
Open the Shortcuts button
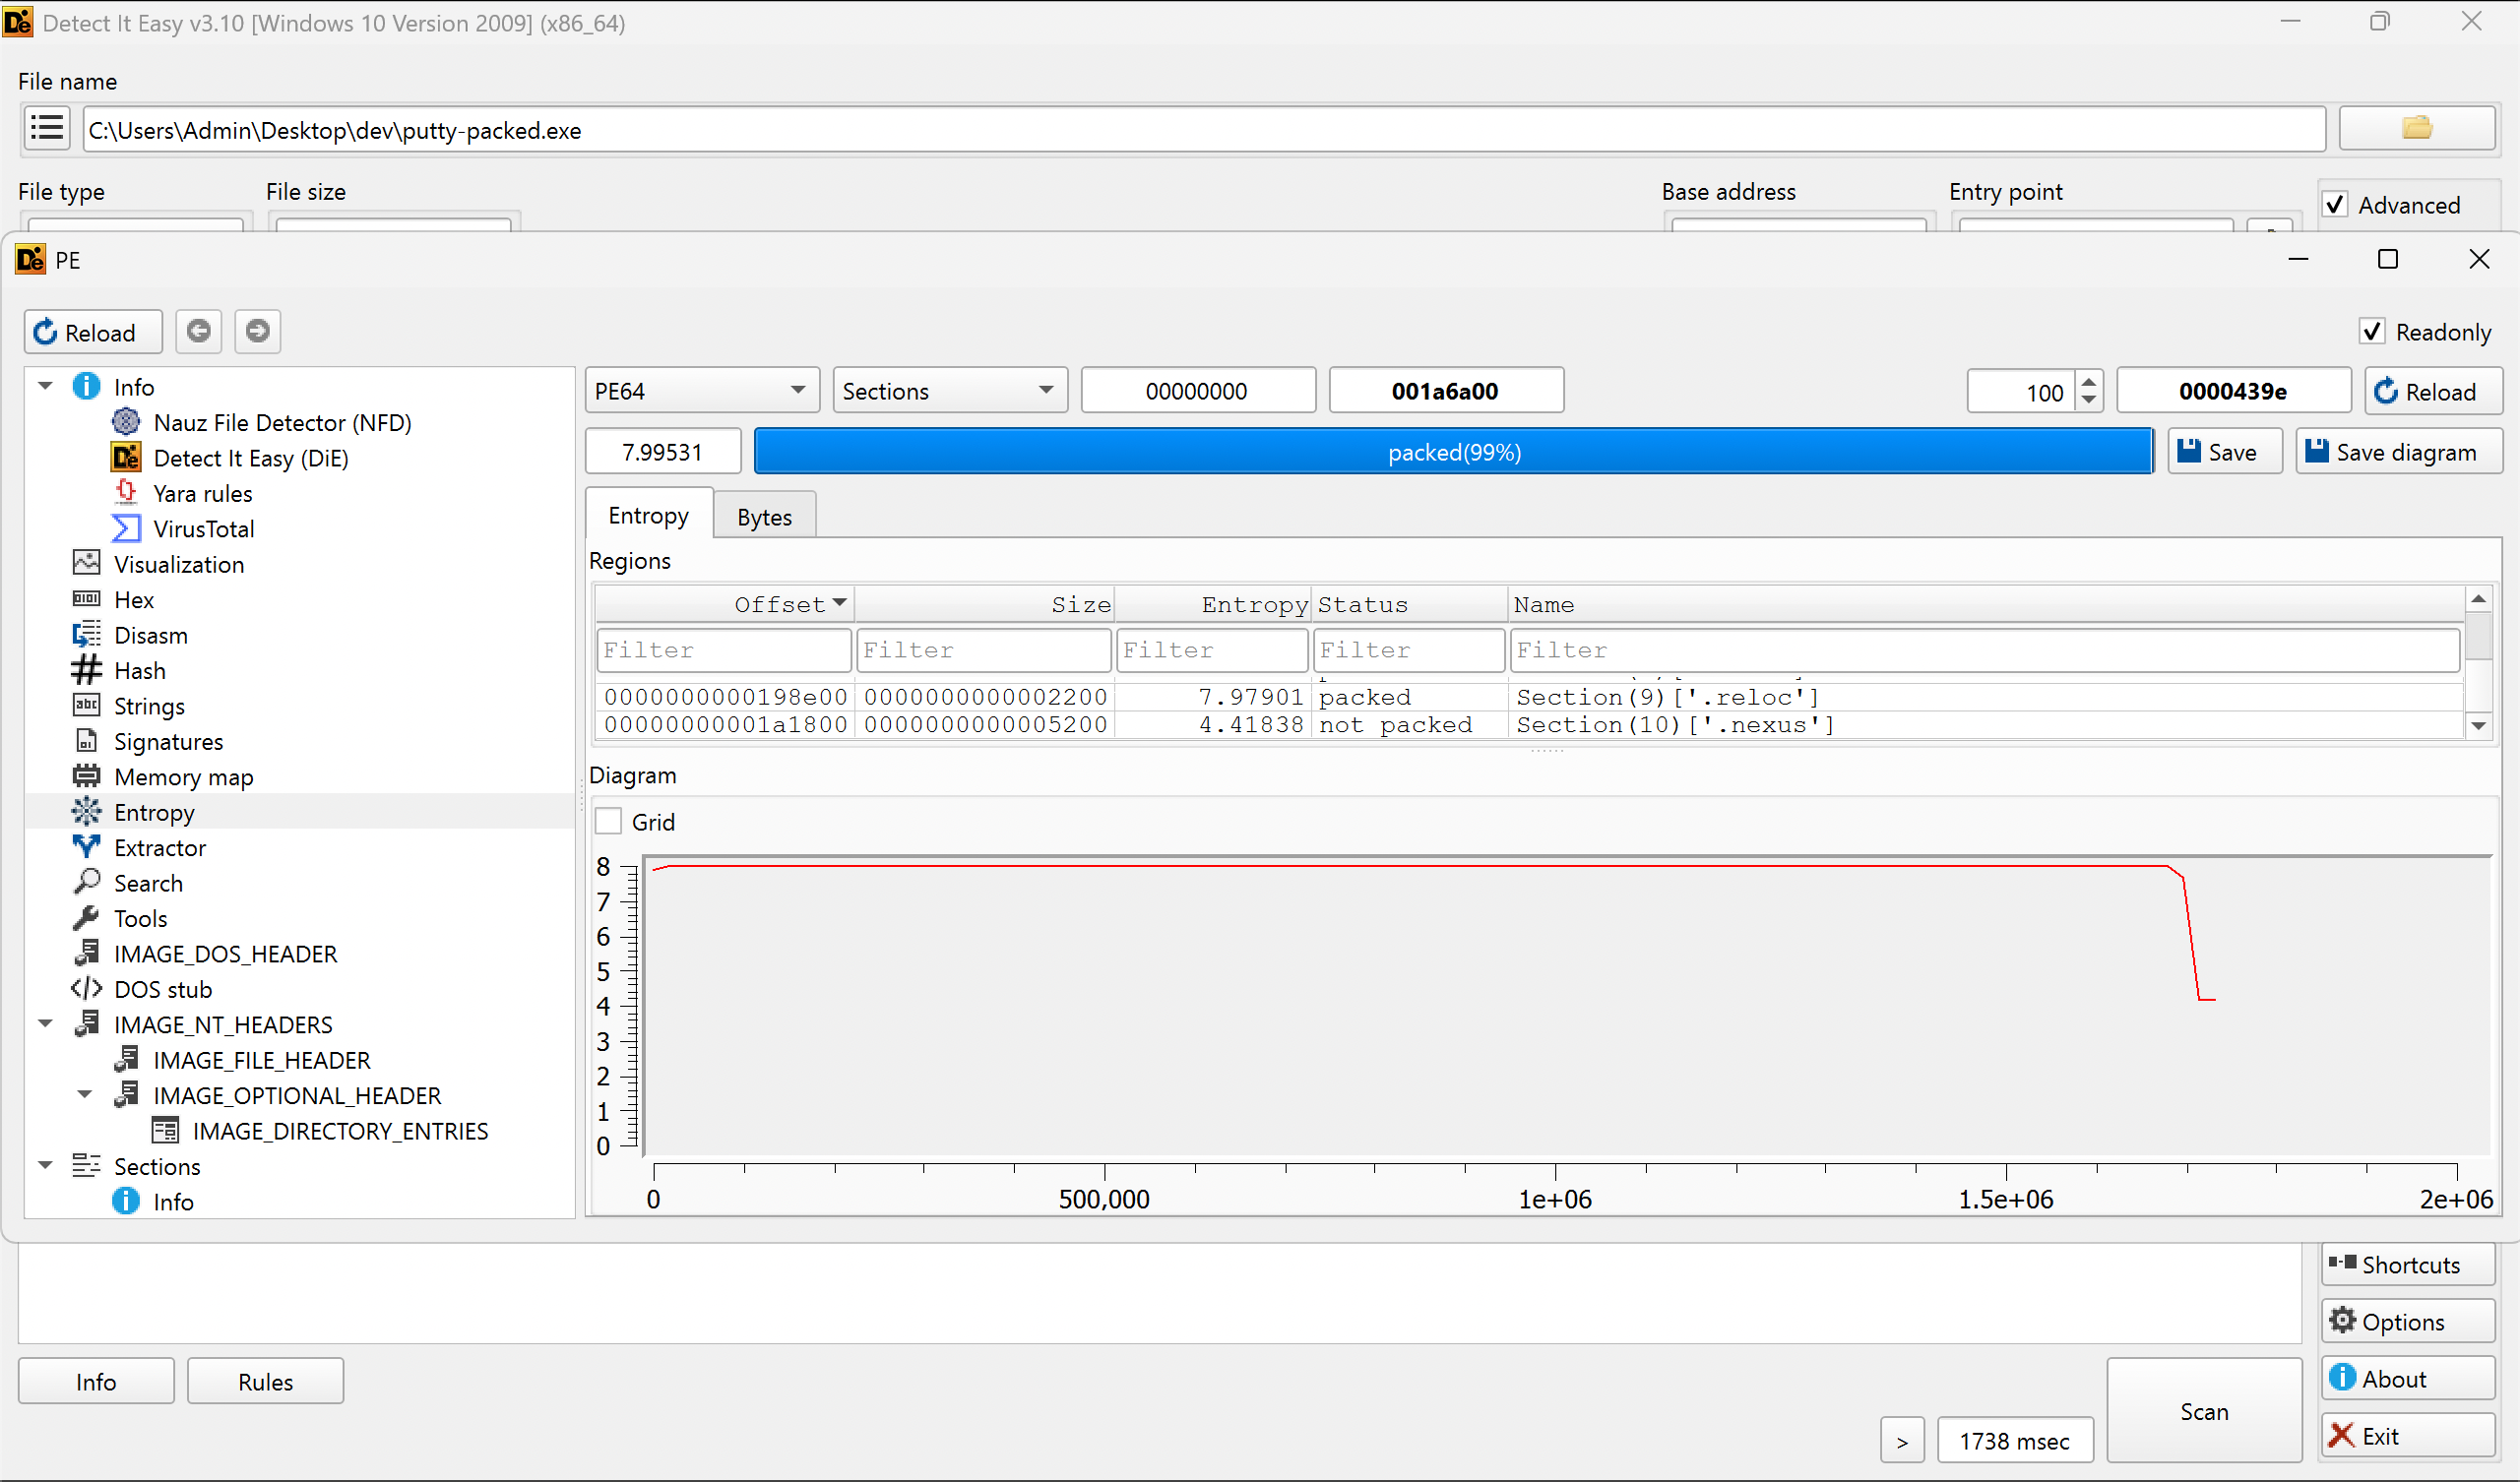(2408, 1265)
